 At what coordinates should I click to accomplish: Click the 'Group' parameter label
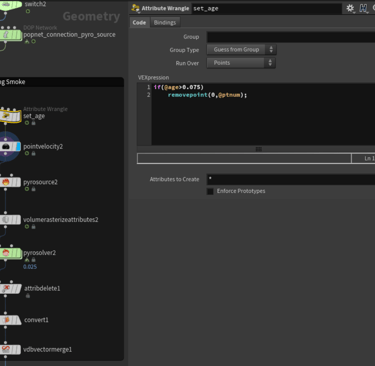click(191, 37)
